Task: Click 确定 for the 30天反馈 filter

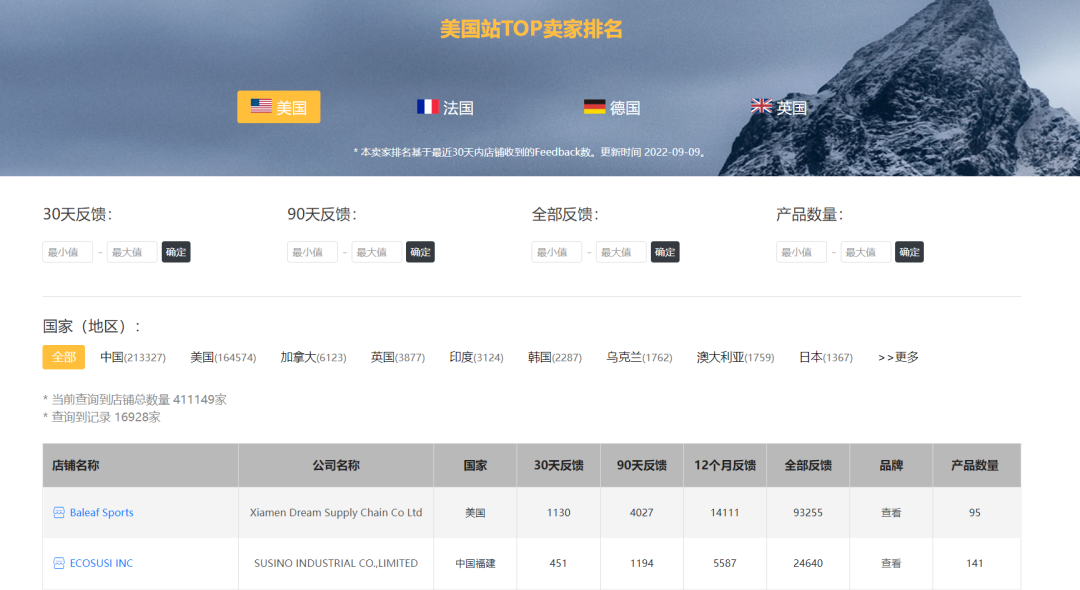Action: coord(175,252)
